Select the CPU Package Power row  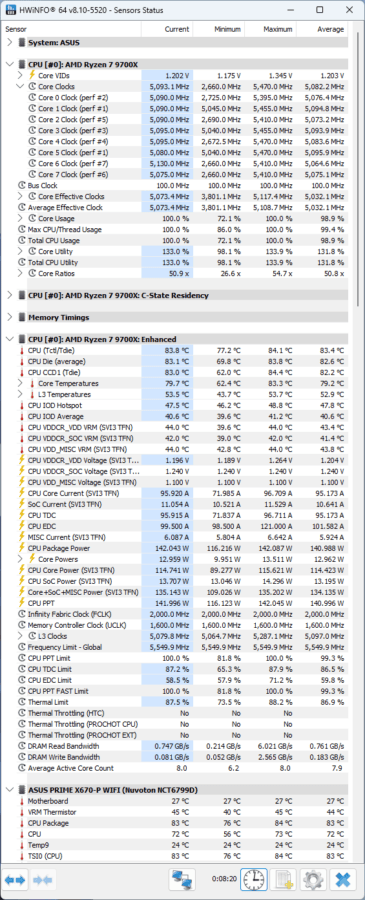point(175,549)
